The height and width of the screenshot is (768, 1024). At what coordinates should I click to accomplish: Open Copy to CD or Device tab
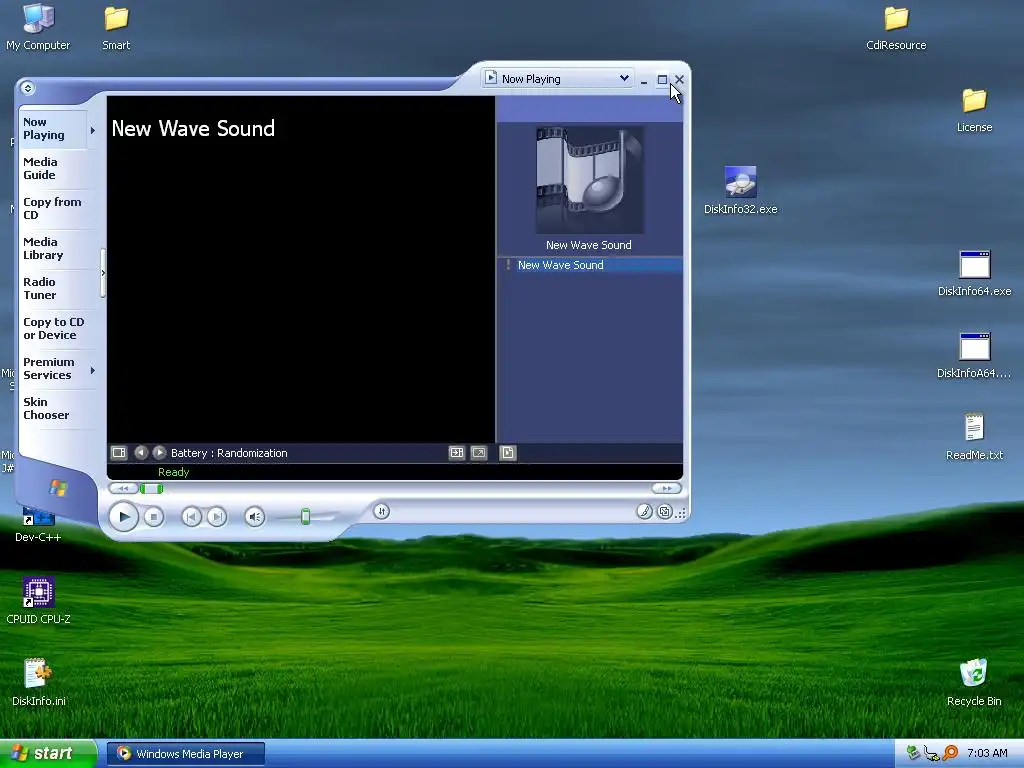pyautogui.click(x=54, y=328)
